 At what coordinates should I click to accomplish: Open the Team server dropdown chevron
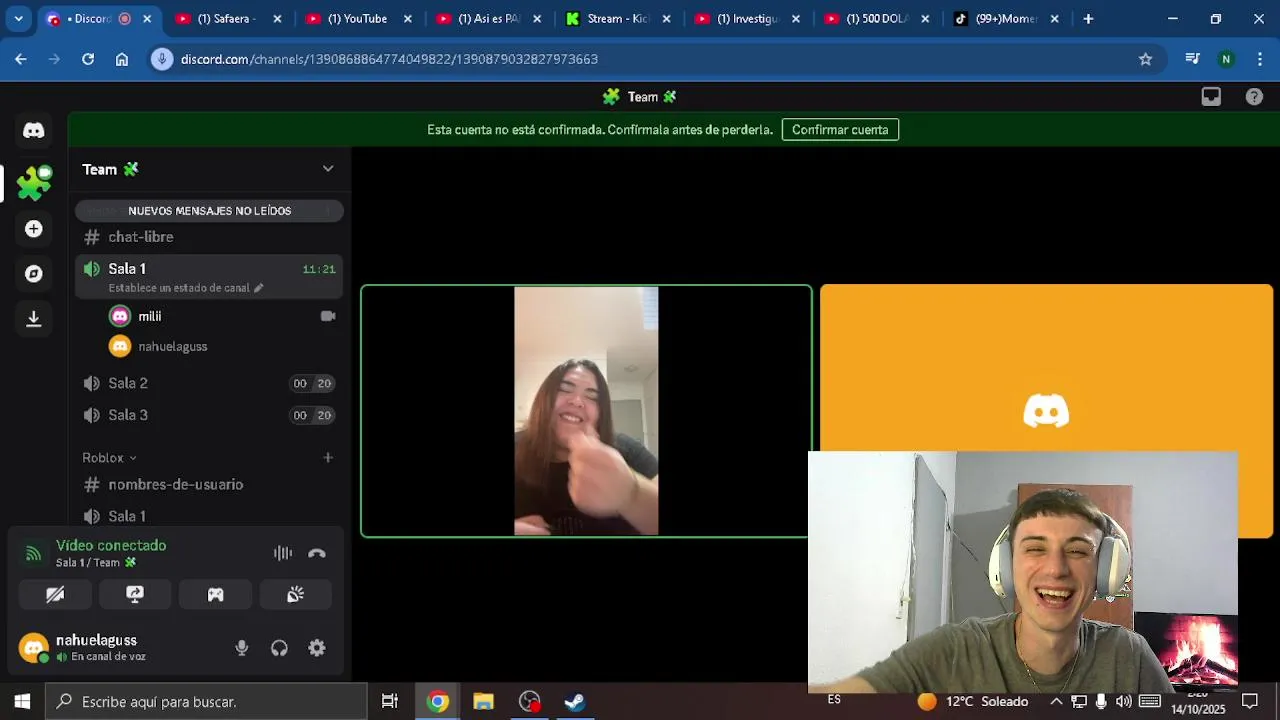[328, 169]
